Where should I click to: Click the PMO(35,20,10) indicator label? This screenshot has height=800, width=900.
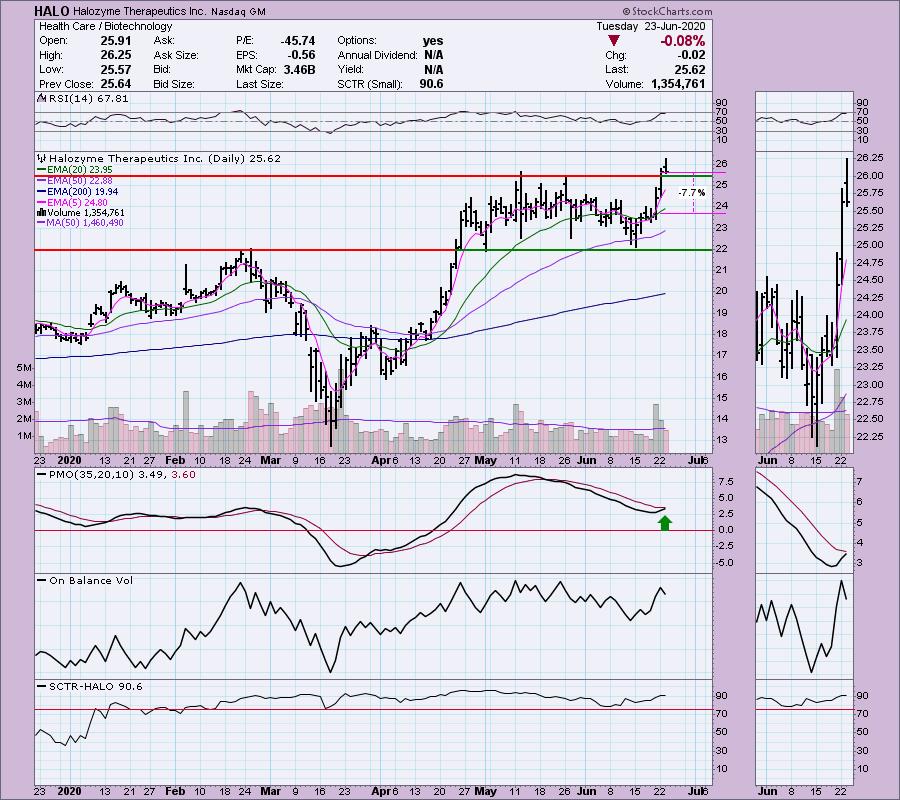pyautogui.click(x=123, y=475)
